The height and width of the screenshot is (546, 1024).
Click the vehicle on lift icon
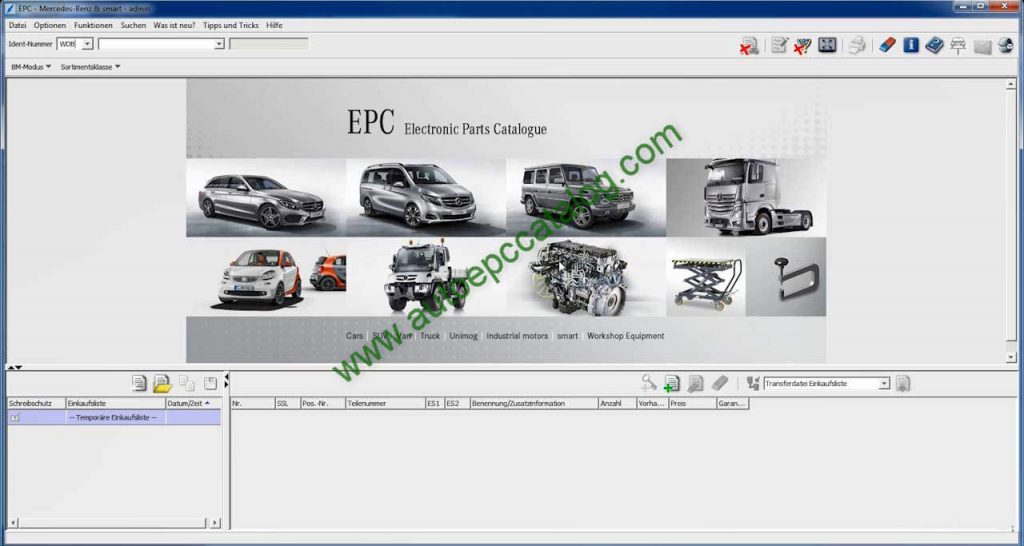coord(958,45)
